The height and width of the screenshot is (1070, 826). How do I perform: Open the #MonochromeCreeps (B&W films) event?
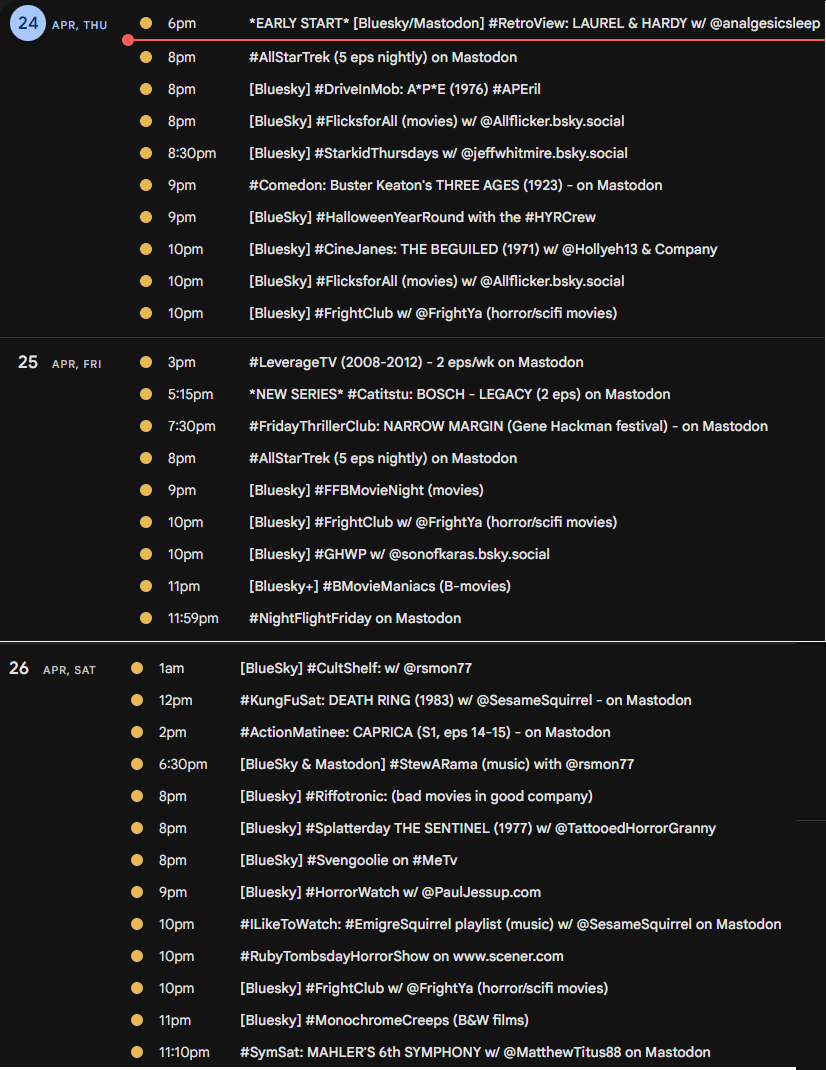pyautogui.click(x=384, y=1022)
